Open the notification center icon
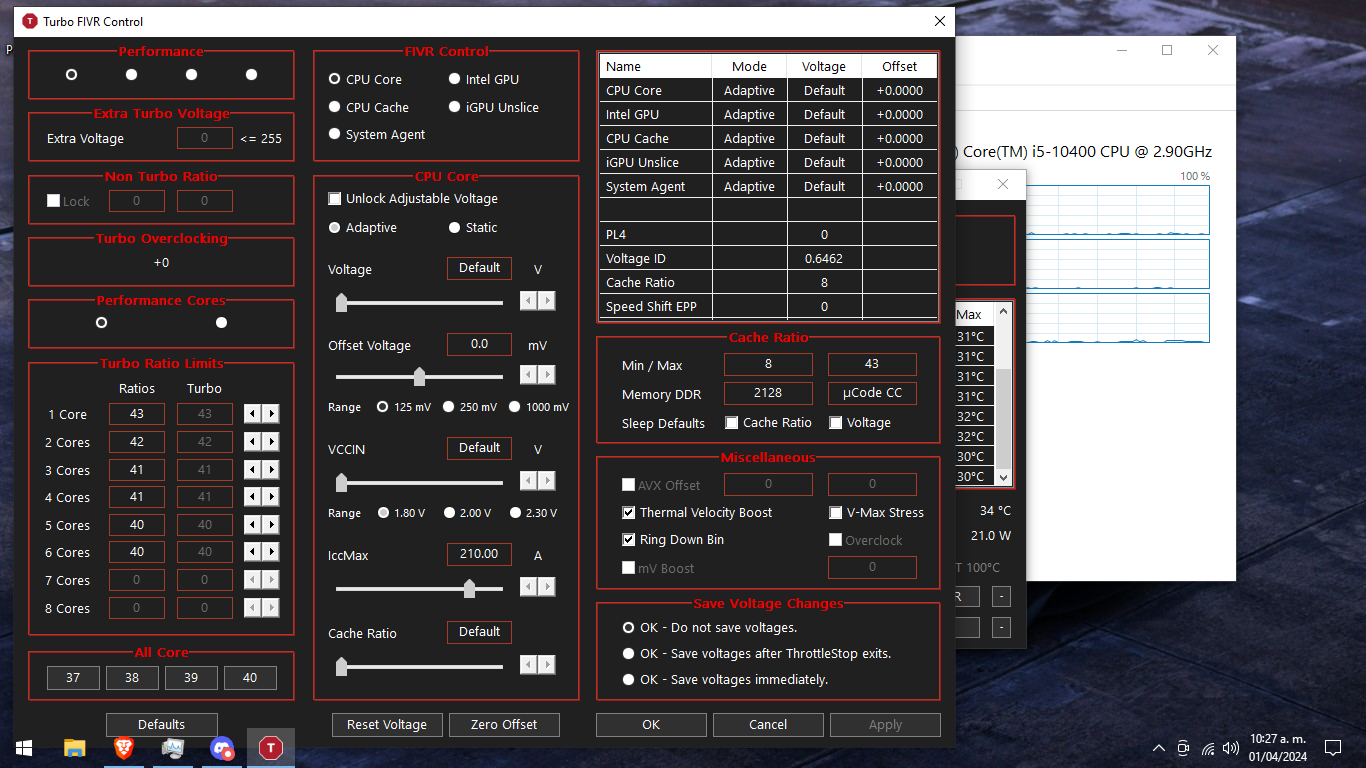This screenshot has height=768, width=1366. click(1333, 748)
